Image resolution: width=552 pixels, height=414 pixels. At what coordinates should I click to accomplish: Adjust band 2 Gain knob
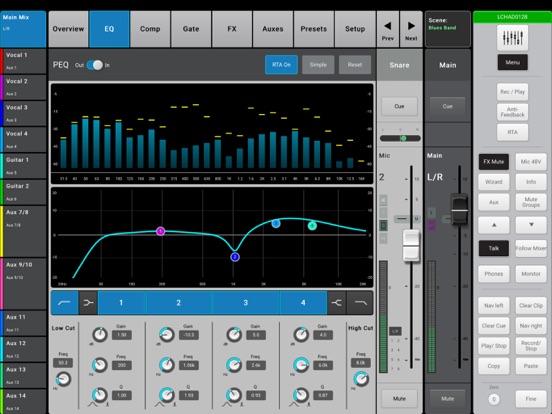pyautogui.click(x=167, y=334)
